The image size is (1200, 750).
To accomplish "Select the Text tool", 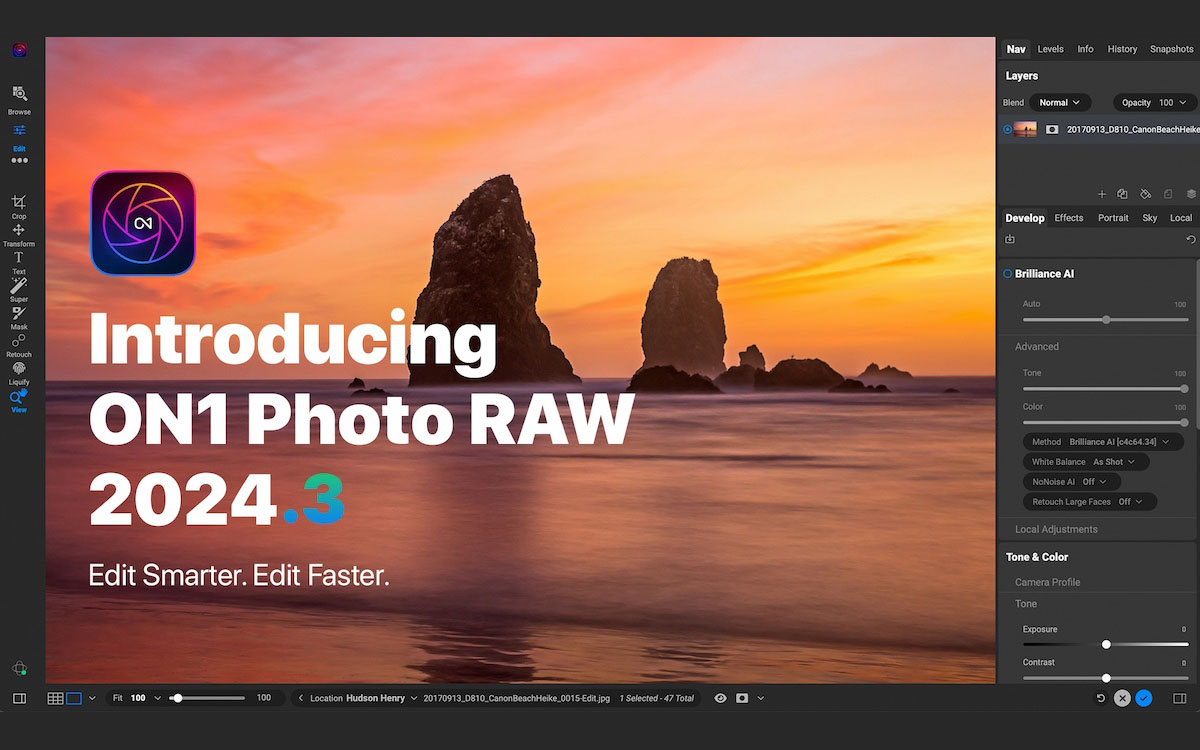I will (19, 262).
